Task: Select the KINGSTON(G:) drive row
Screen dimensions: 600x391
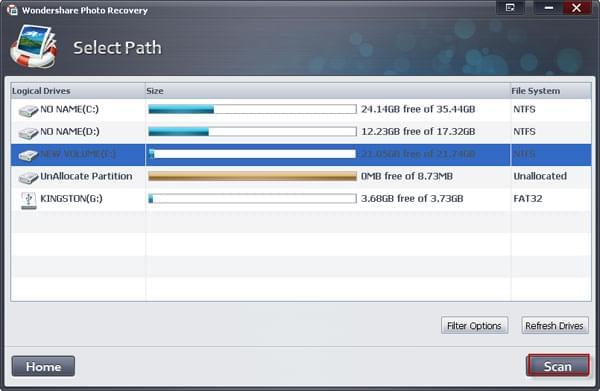Action: point(301,199)
